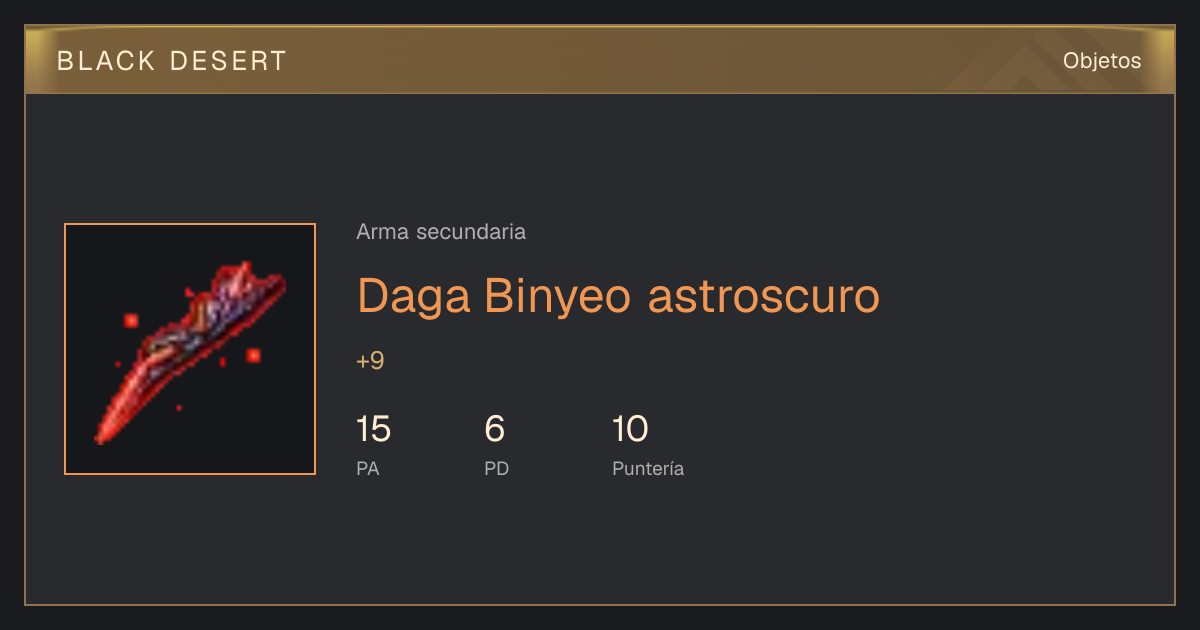Screen dimensions: 1200x630
Task: Click the BLACK DESERT header title
Action: (172, 61)
